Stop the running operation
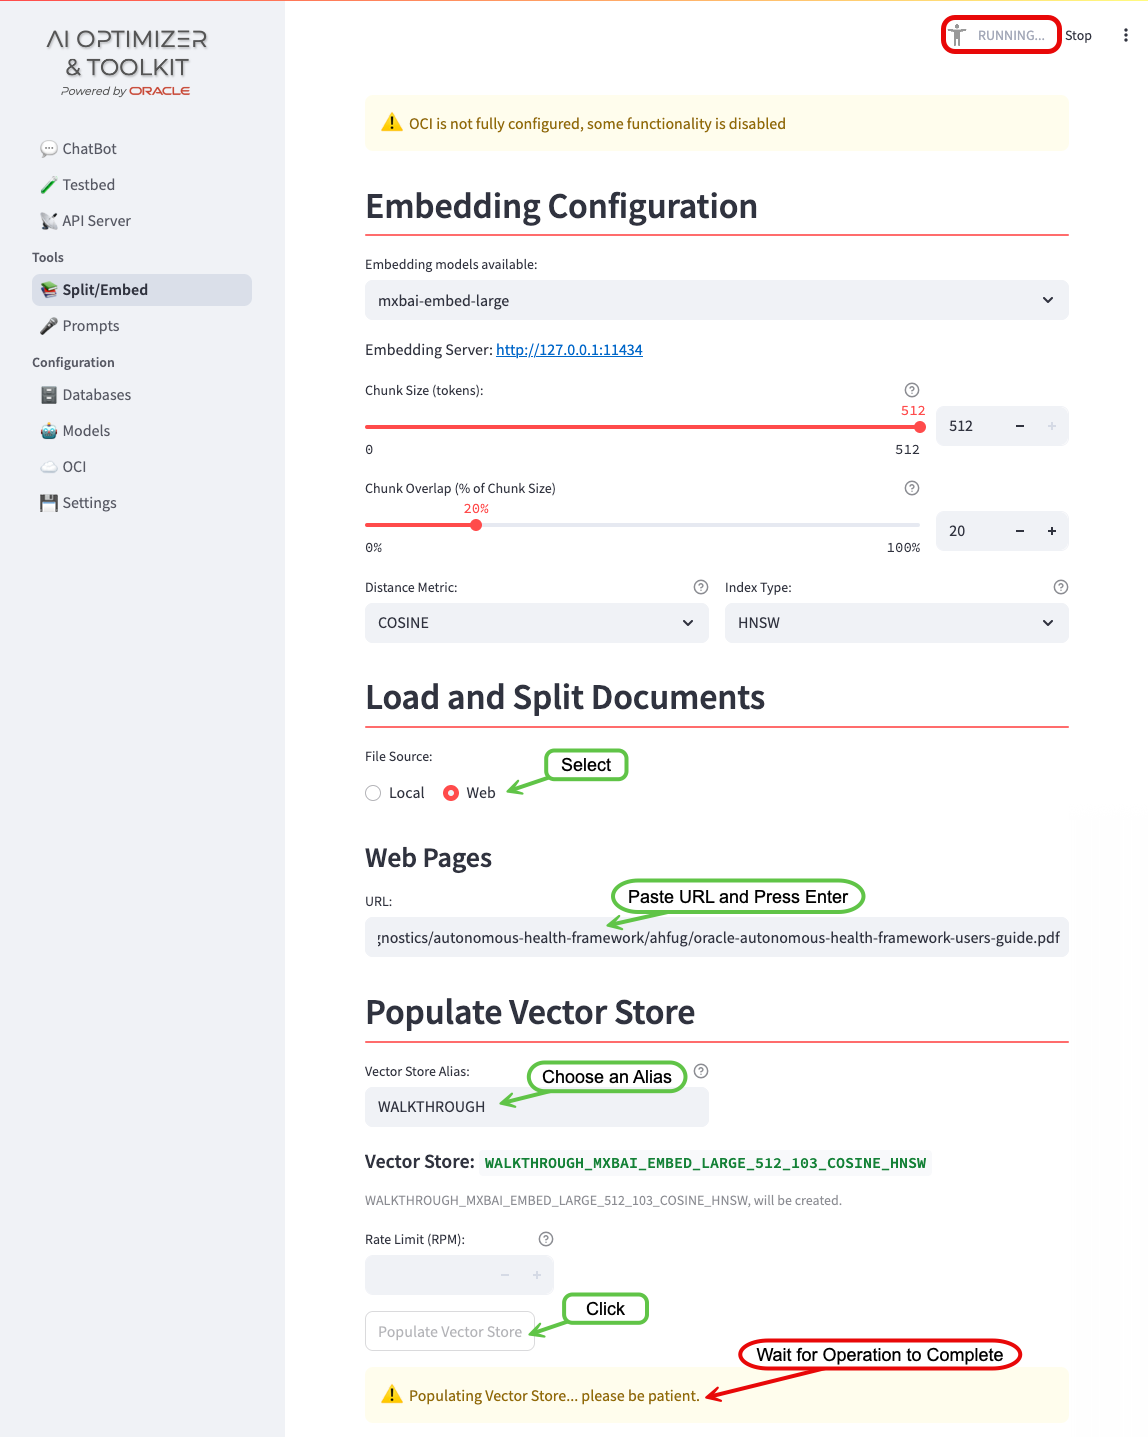Screen dimensions: 1148x1437 coord(1078,35)
